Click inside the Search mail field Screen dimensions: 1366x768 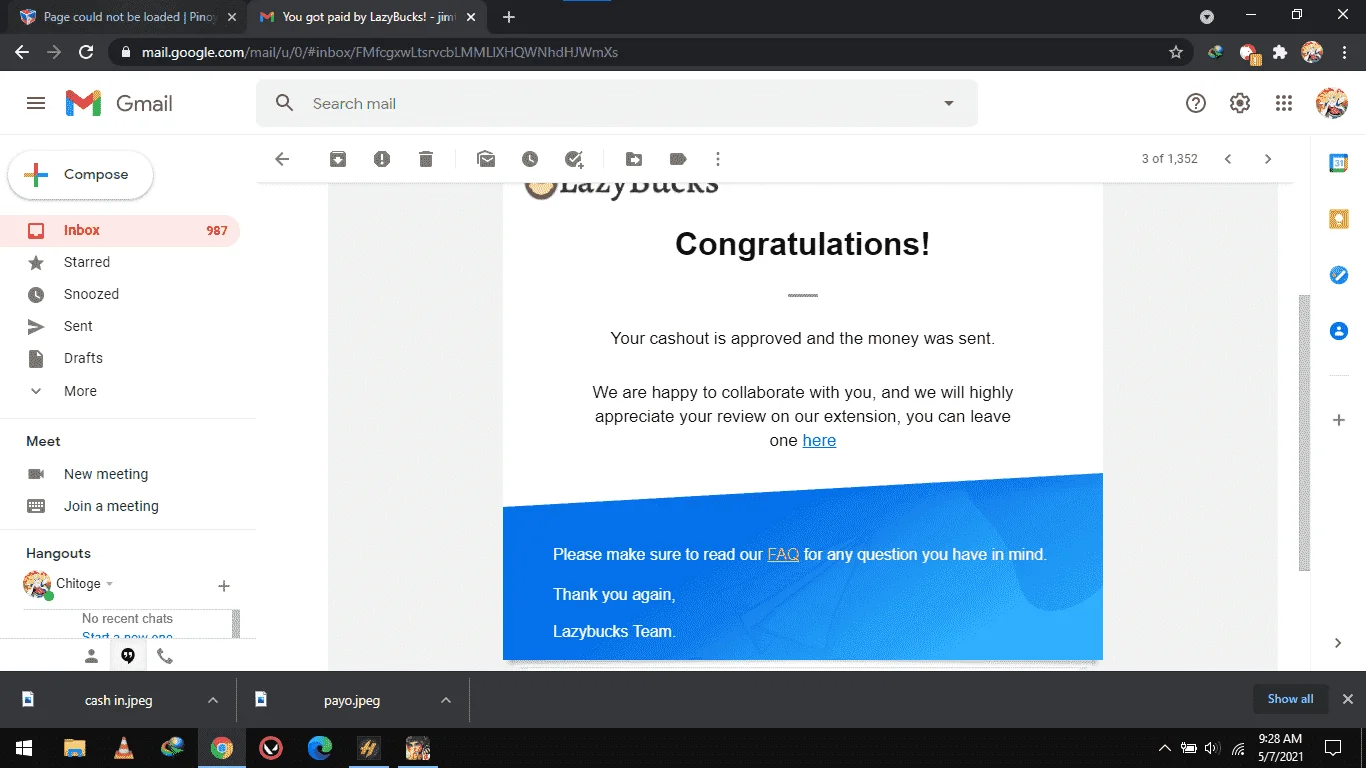coord(617,103)
